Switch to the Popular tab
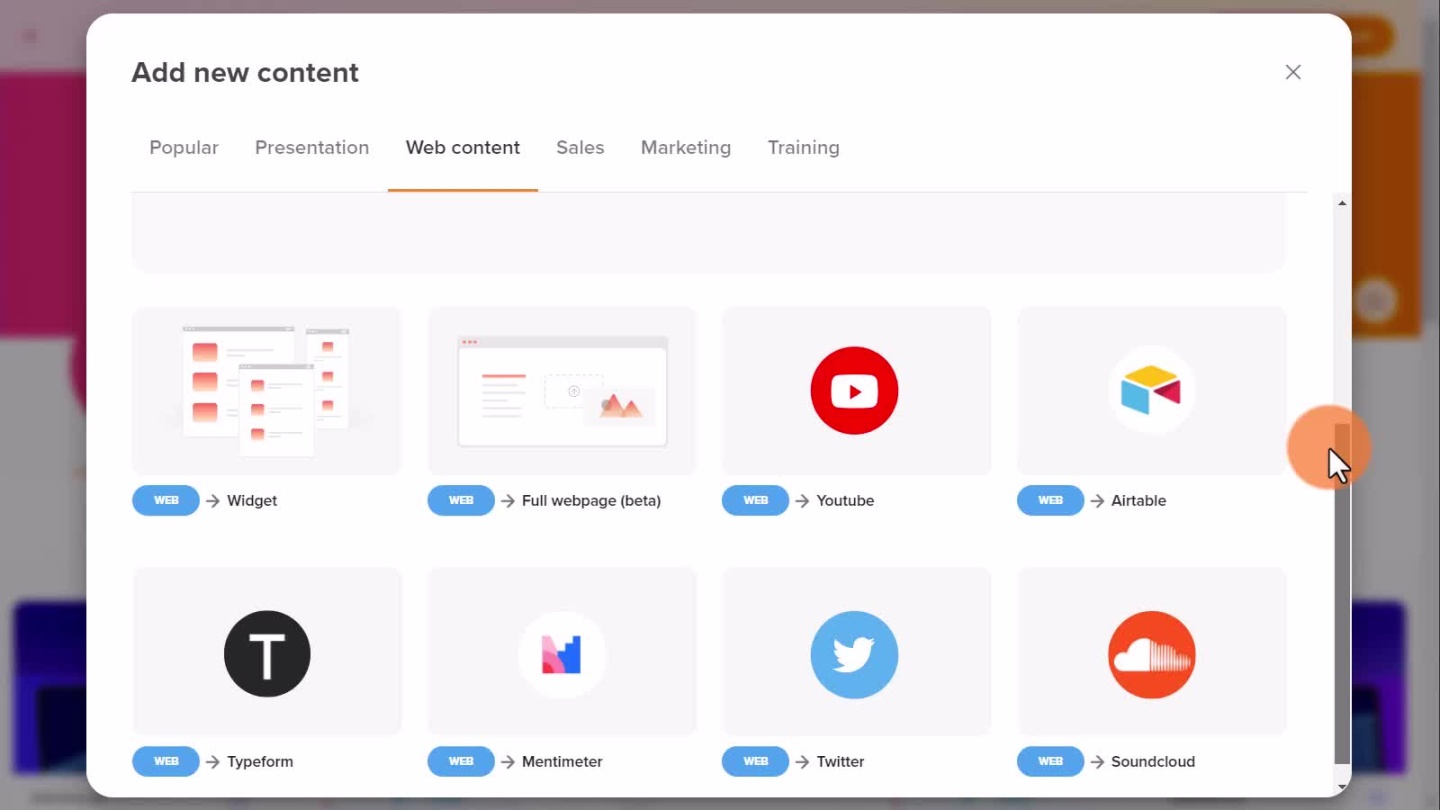The width and height of the screenshot is (1440, 810). (x=184, y=148)
